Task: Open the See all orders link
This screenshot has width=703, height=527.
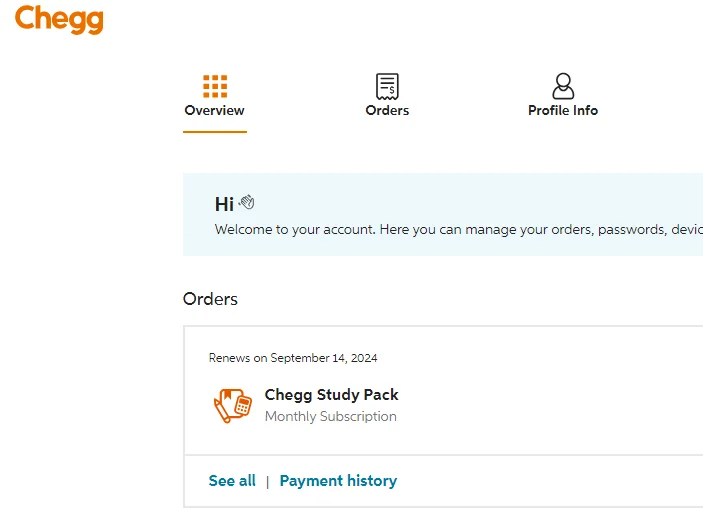Action: 232,481
